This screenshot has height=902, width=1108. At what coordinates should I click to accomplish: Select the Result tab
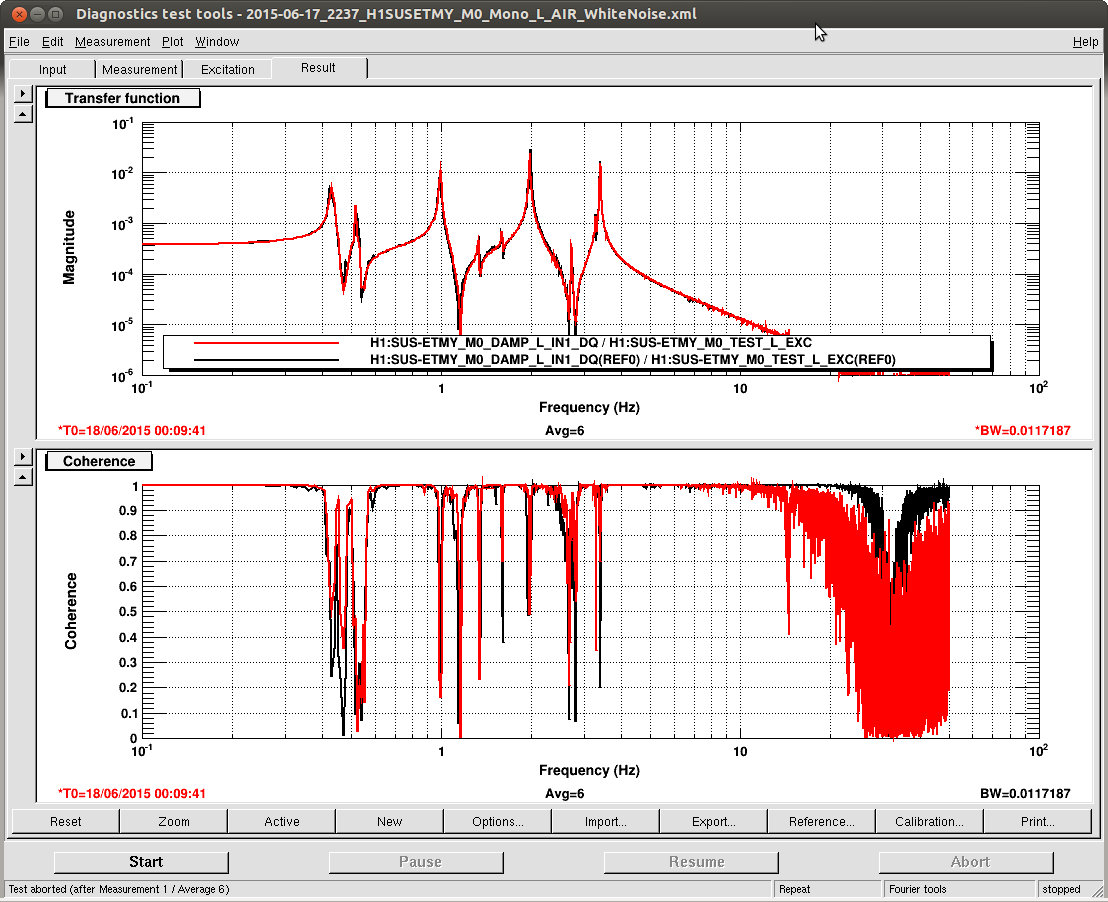point(318,68)
